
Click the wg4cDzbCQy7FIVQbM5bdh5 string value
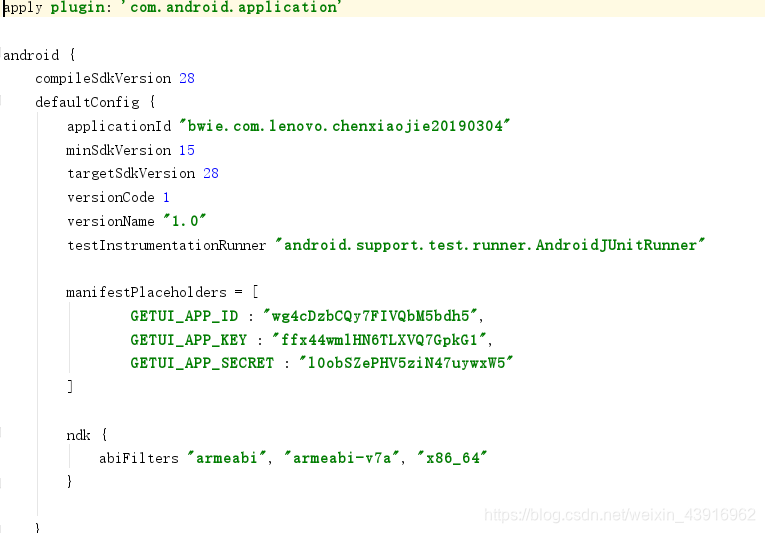[370, 316]
